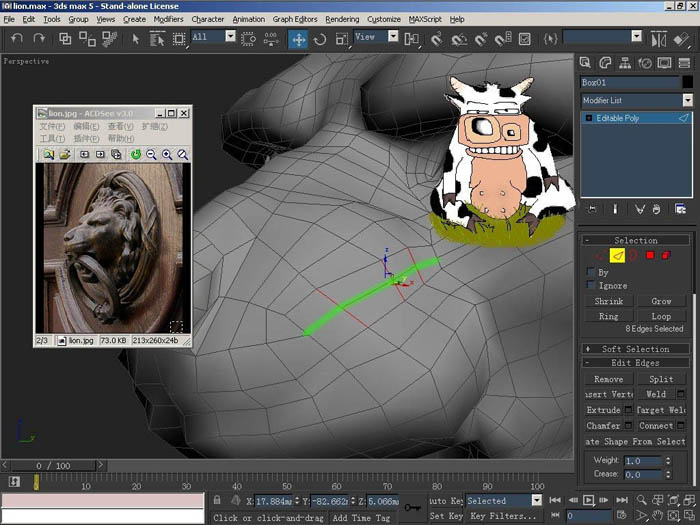This screenshot has width=700, height=525.
Task: Click the Split edges button
Action: click(x=661, y=379)
